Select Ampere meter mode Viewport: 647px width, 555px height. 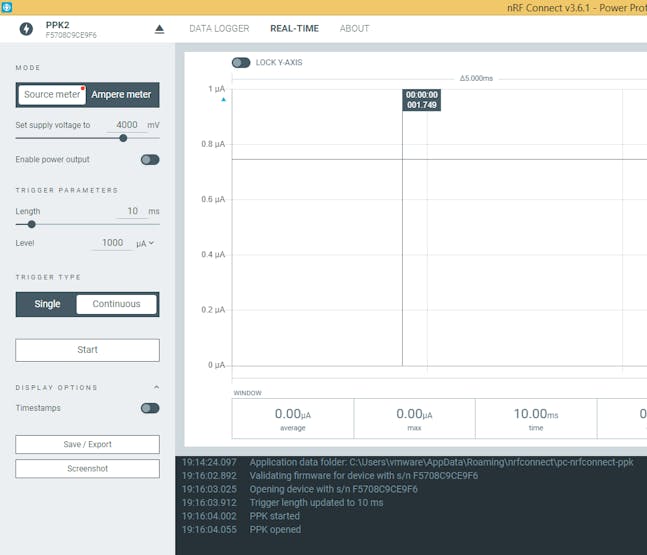click(x=121, y=95)
